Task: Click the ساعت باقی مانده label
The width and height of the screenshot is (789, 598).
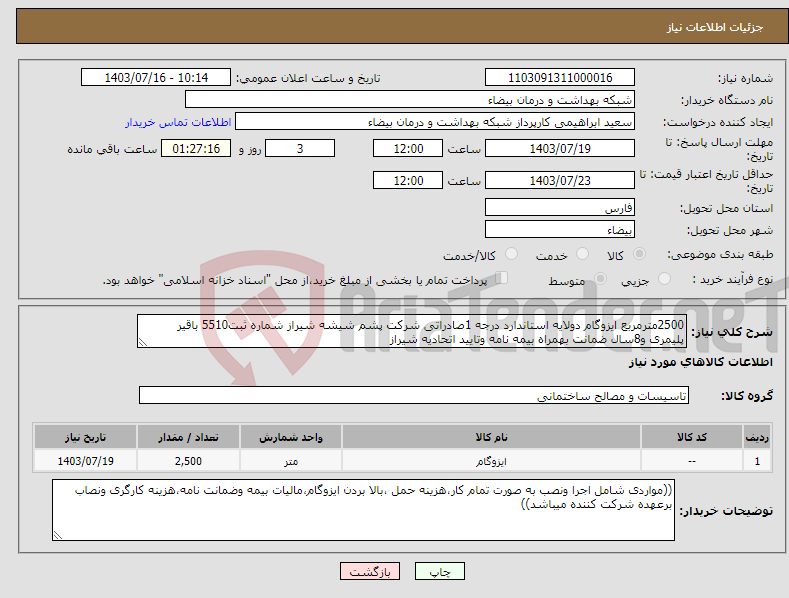Action: [112, 150]
